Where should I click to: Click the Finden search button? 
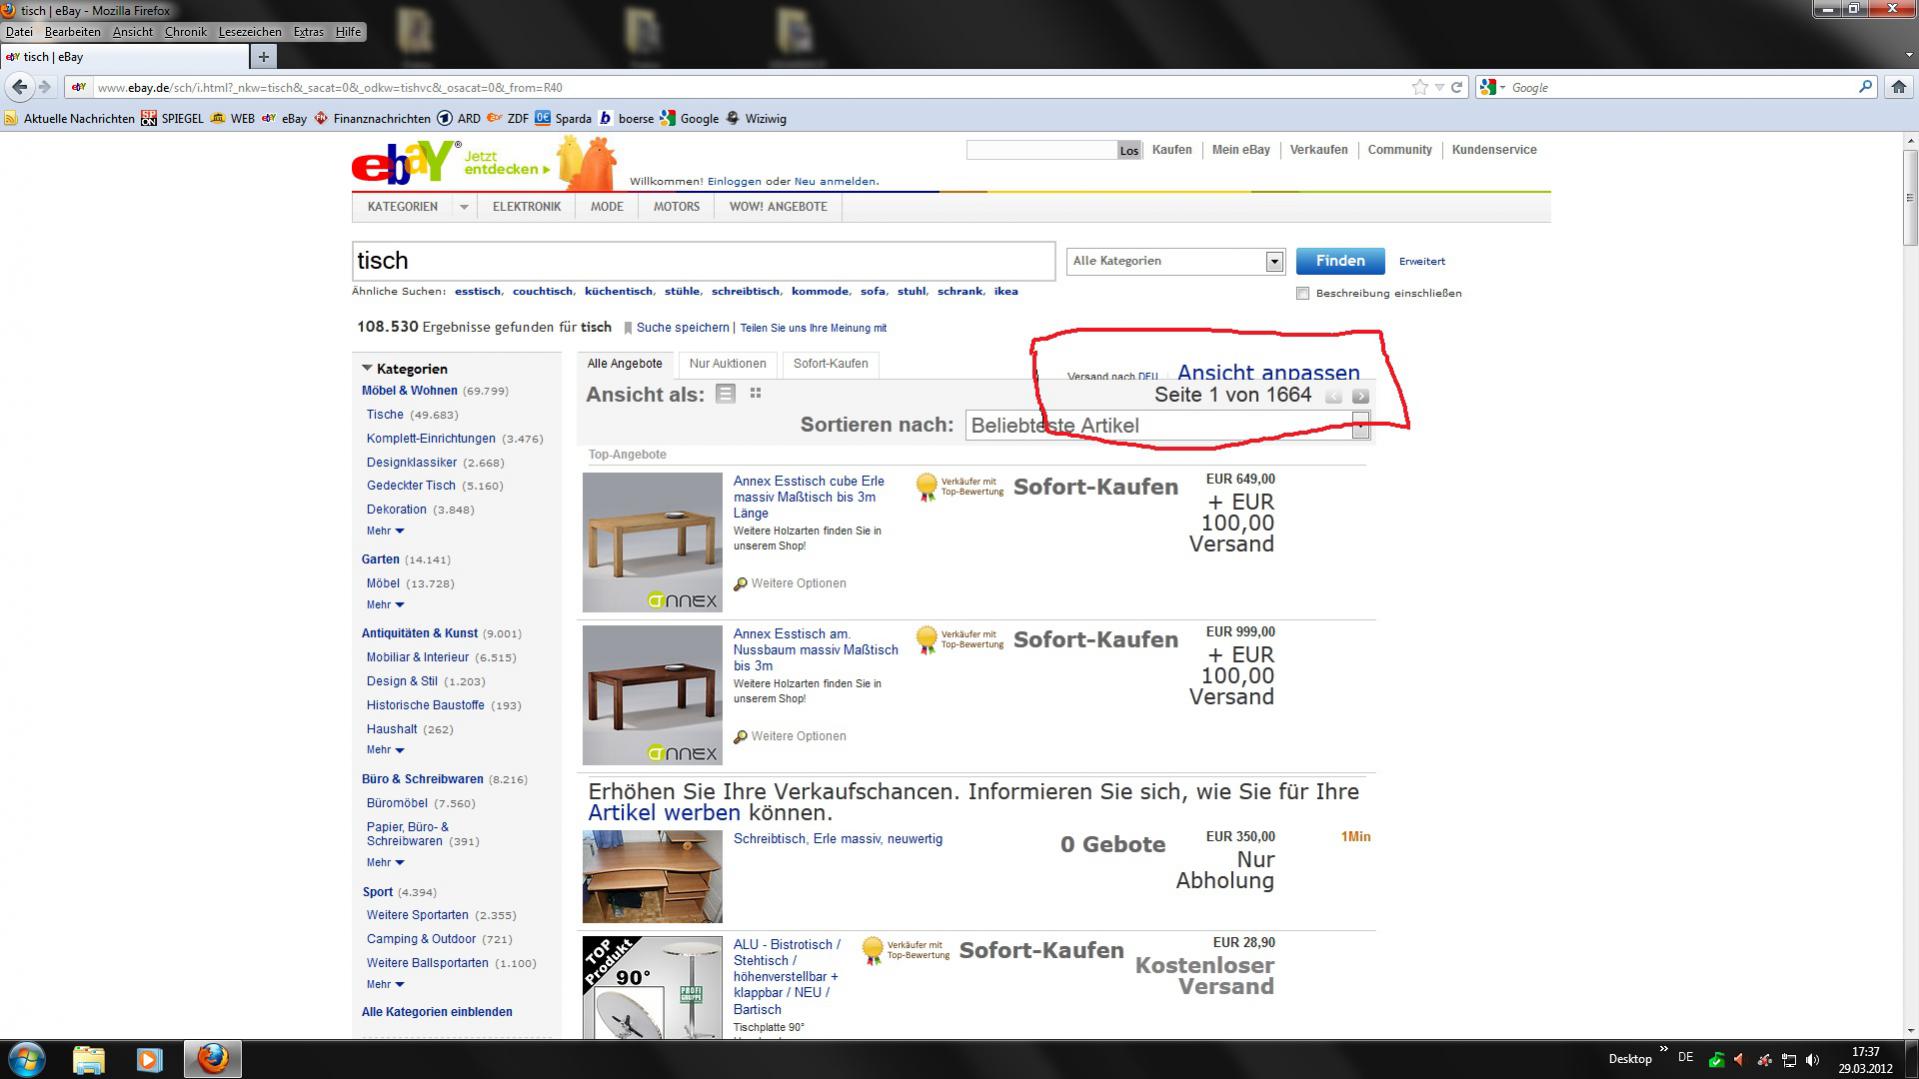[x=1340, y=261]
